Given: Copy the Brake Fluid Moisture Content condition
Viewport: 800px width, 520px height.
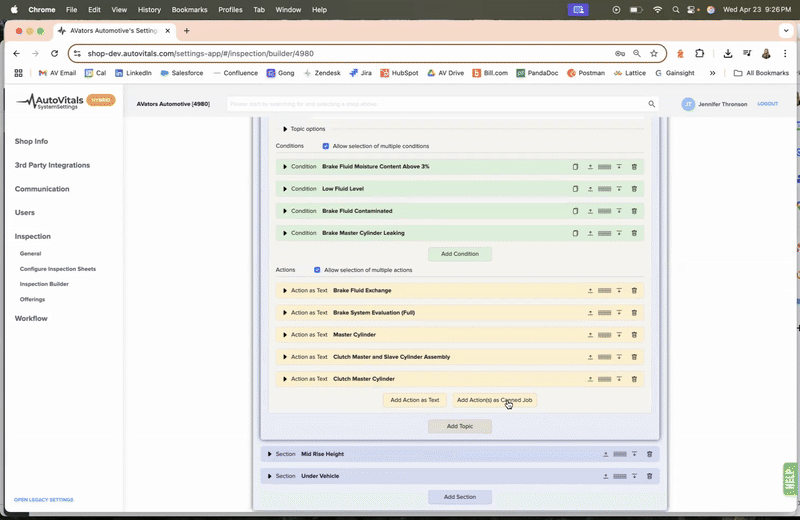Looking at the screenshot, I should [575, 167].
